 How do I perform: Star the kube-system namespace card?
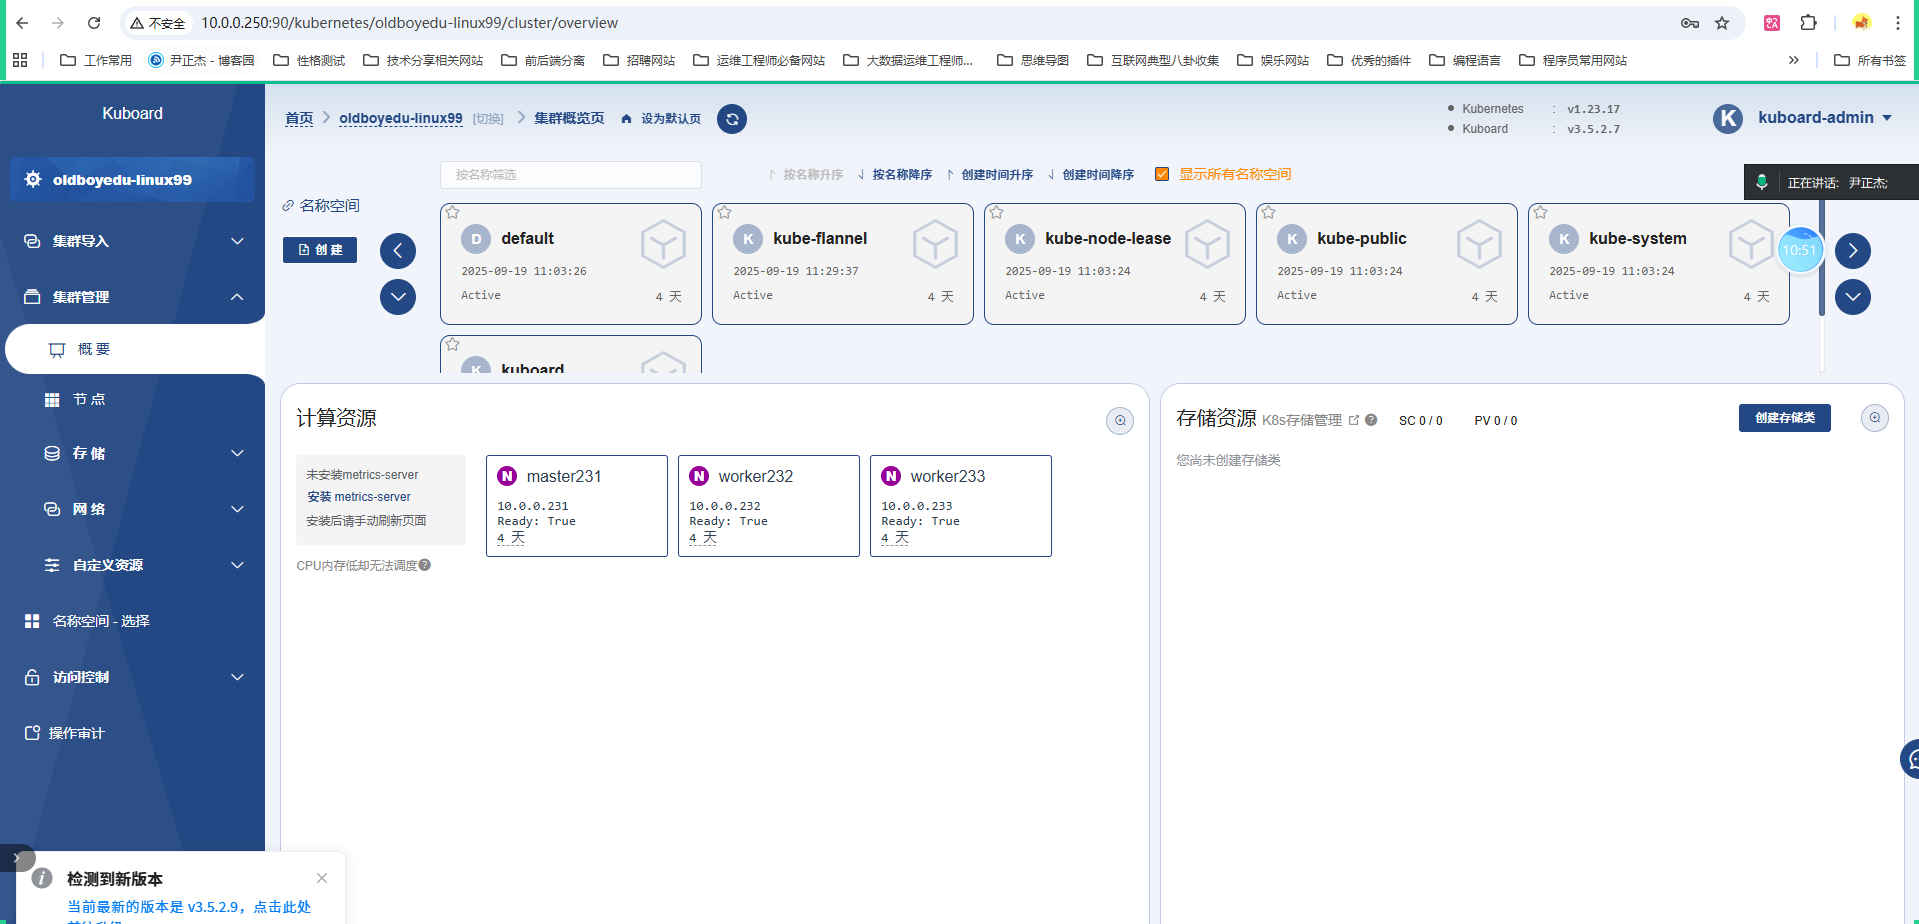[1541, 212]
